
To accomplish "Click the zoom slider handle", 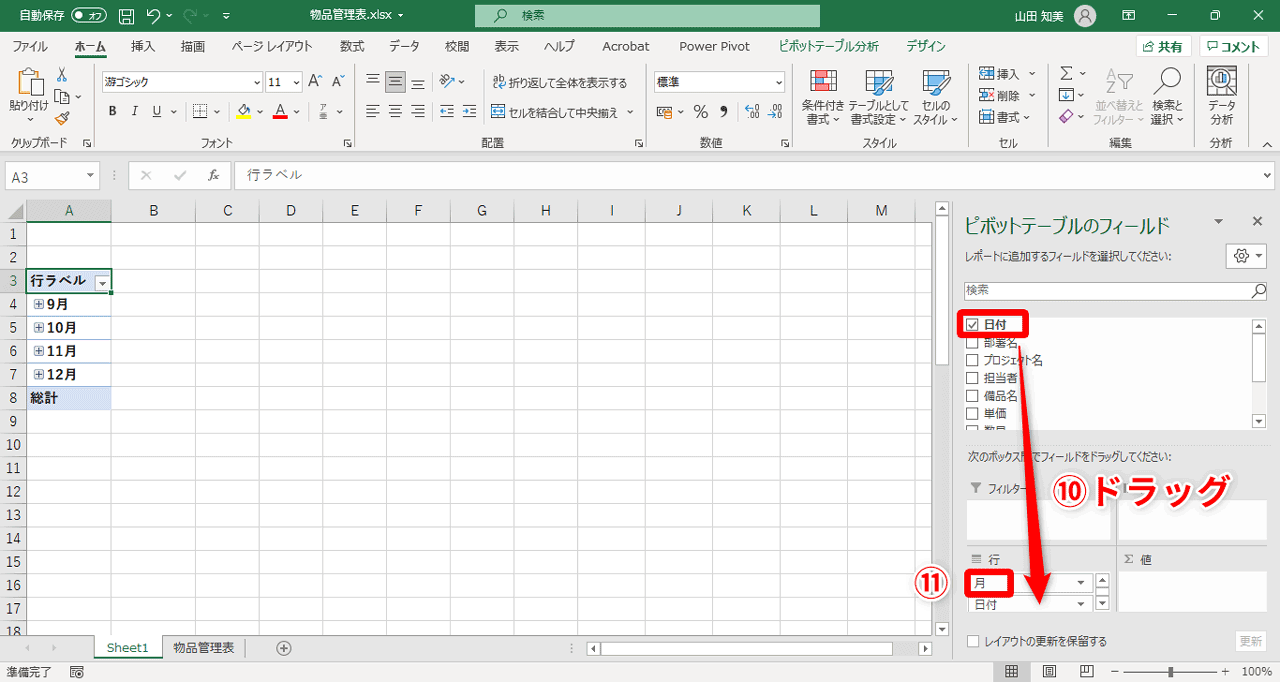I will point(1171,672).
